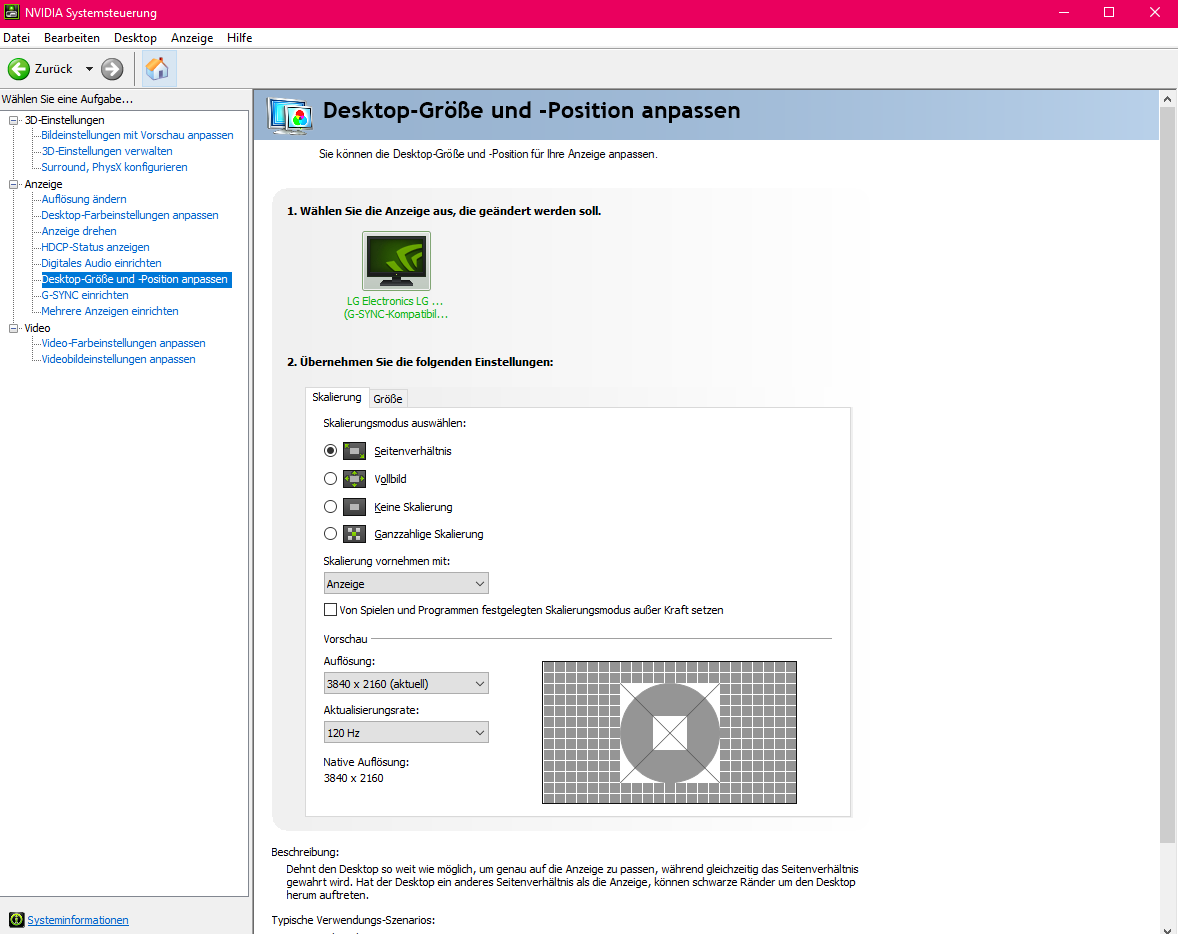The height and width of the screenshot is (934, 1178).
Task: Open the Anzeige menu in menu bar
Action: pos(192,38)
